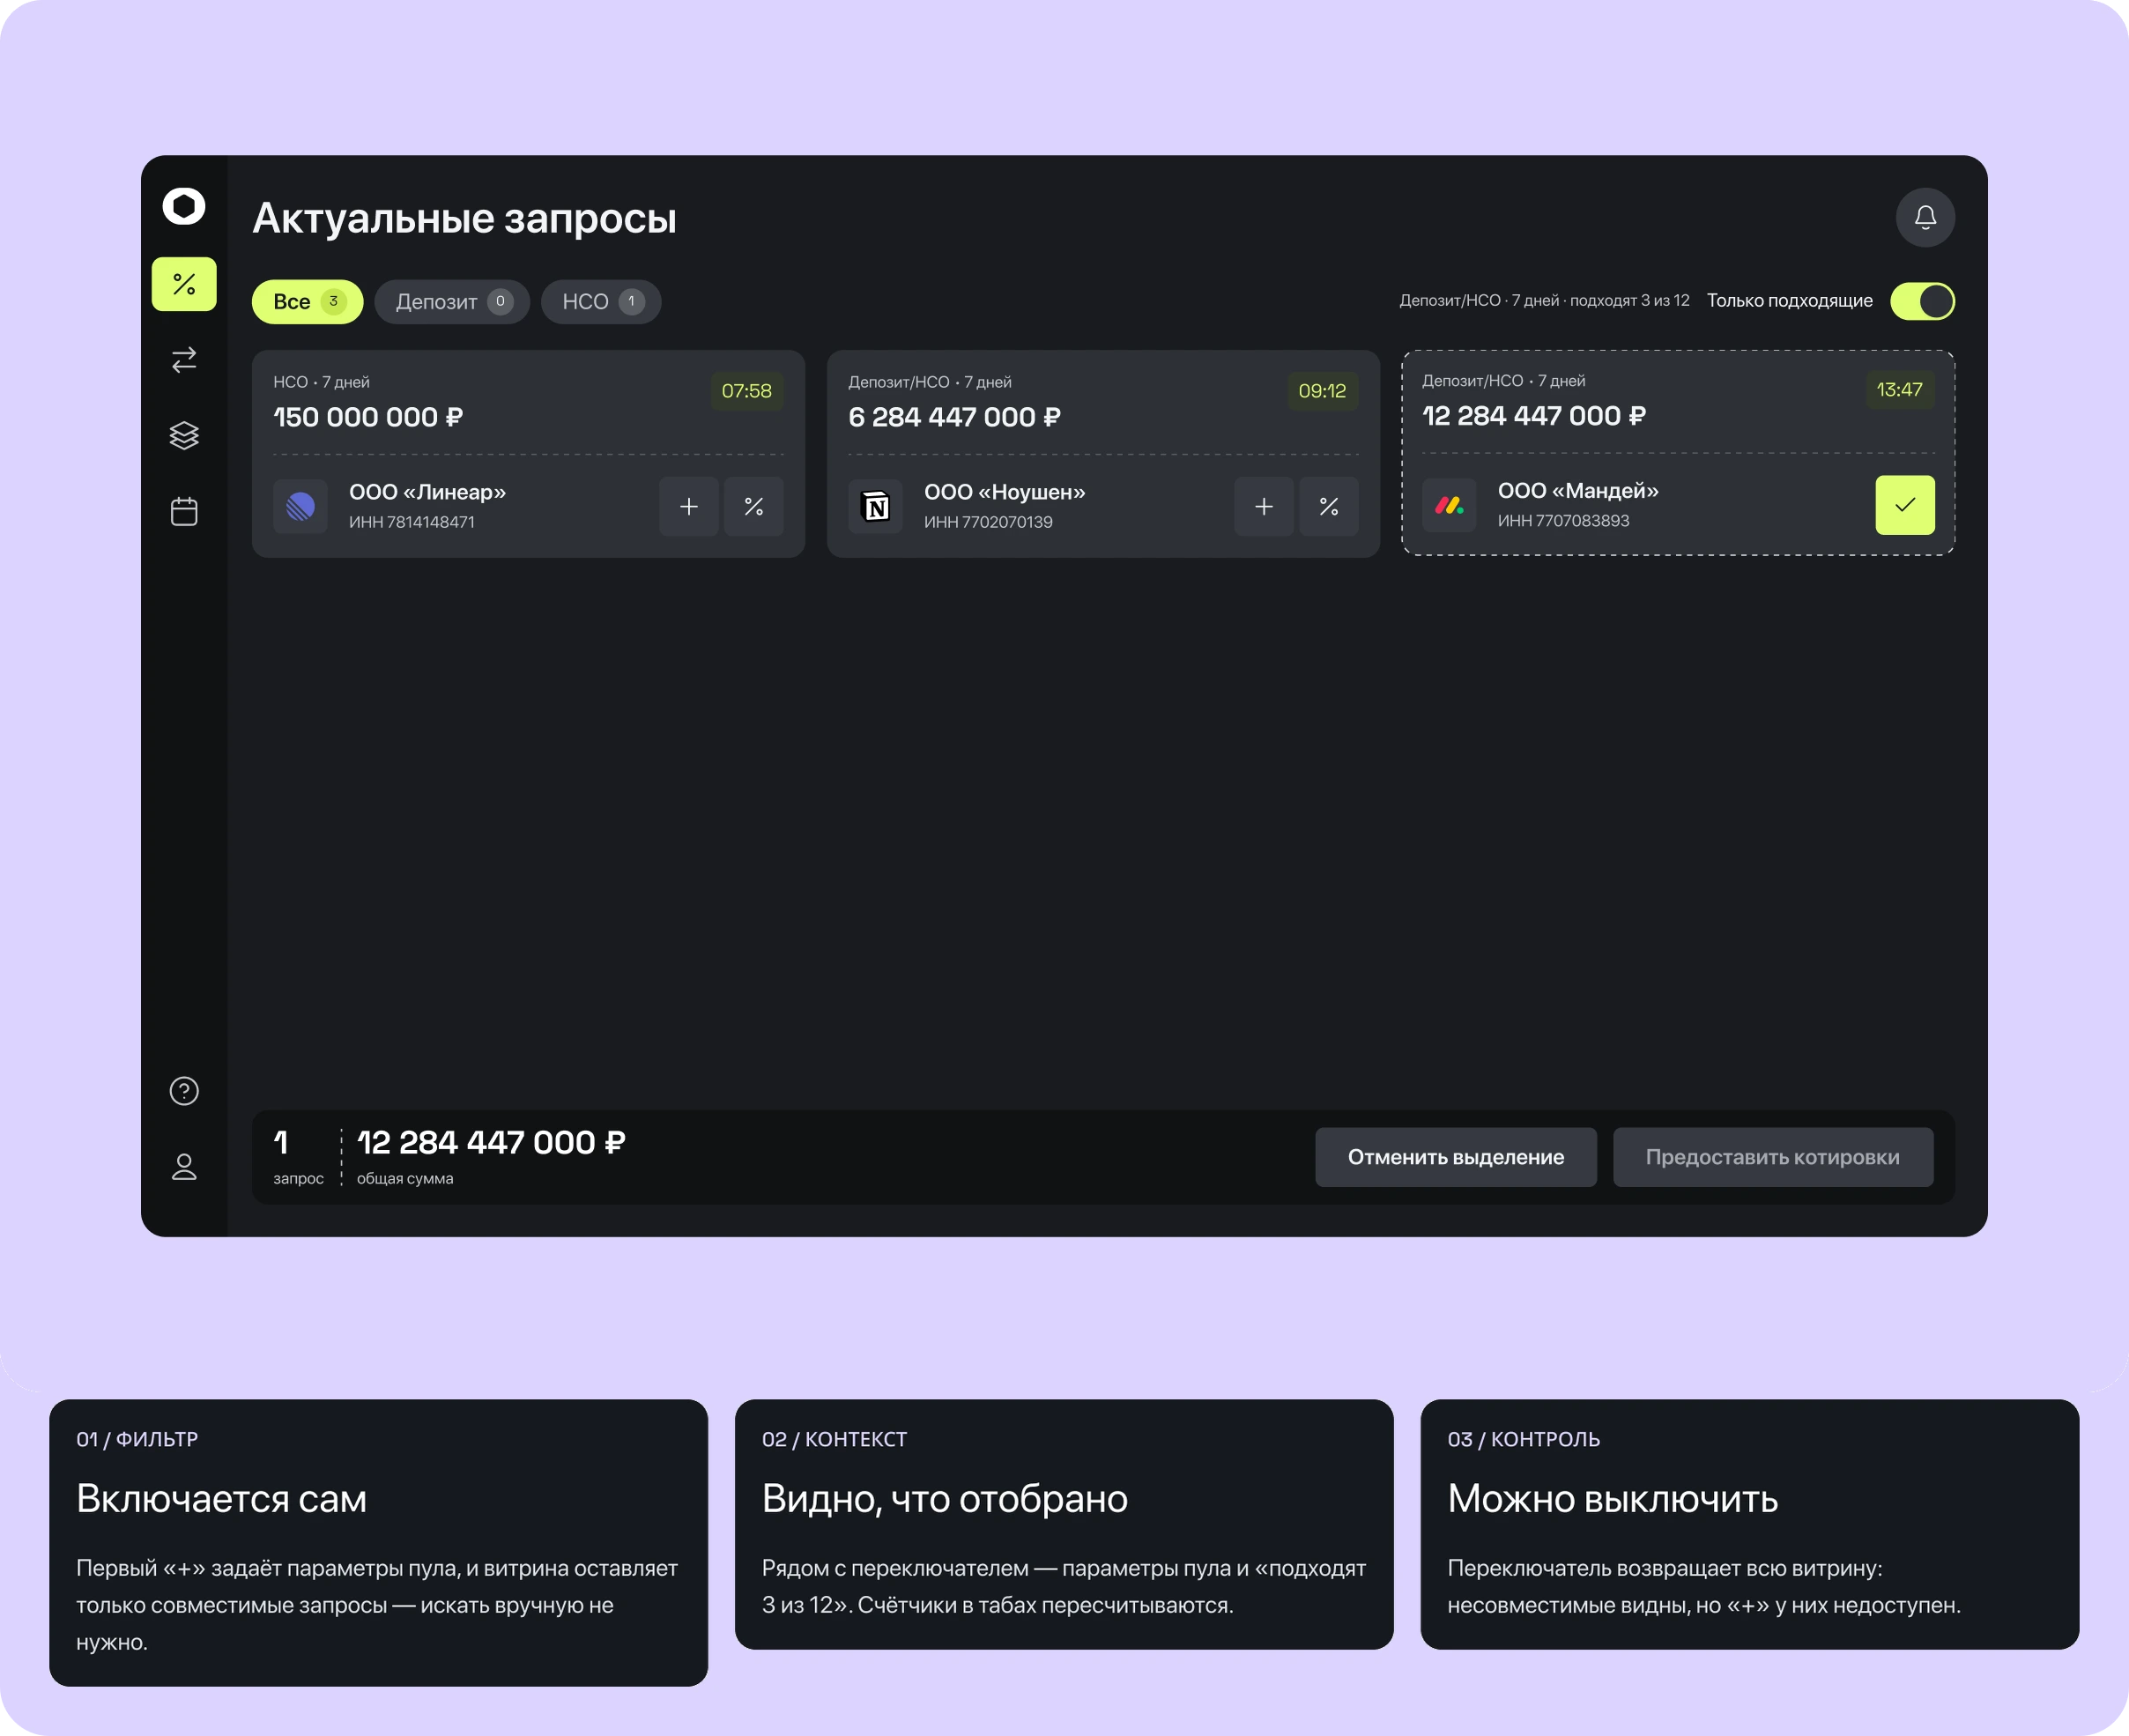Viewport: 2129px width, 1736px height.
Task: Click «Отменить выделение» button
Action: tap(1456, 1157)
